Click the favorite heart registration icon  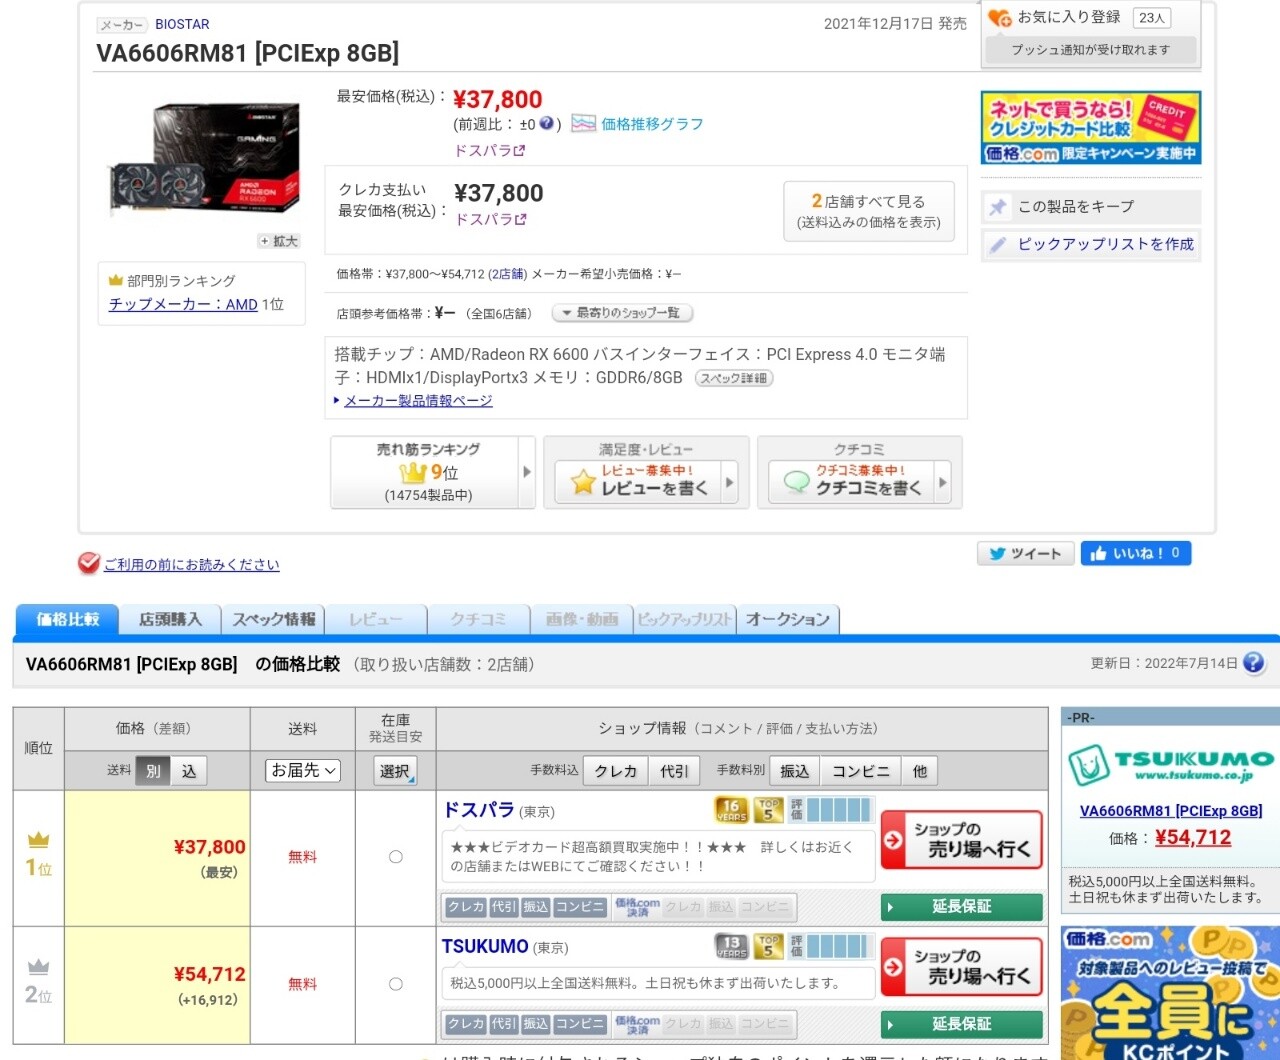(x=999, y=18)
